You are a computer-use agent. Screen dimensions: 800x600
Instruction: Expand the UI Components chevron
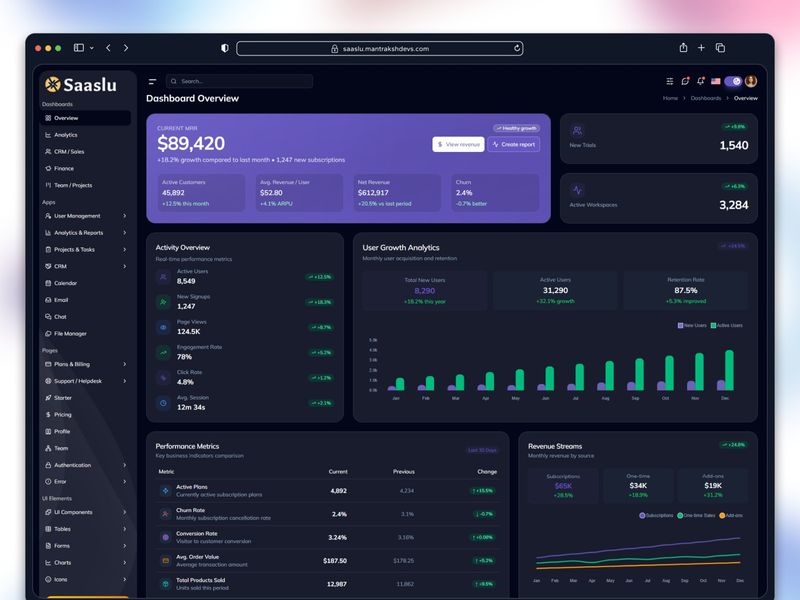click(x=124, y=512)
